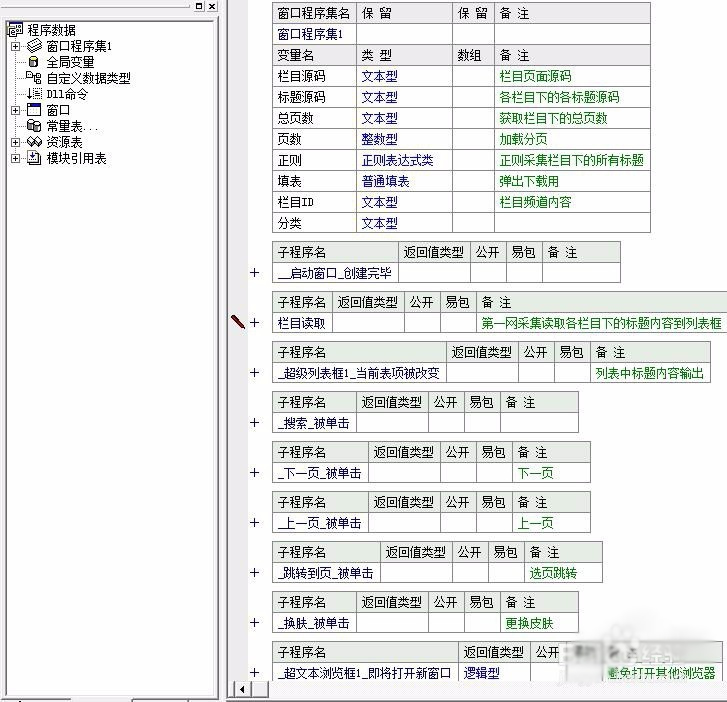Image resolution: width=727 pixels, height=702 pixels.
Task: Select 常量表 in the tree
Action: 72,126
